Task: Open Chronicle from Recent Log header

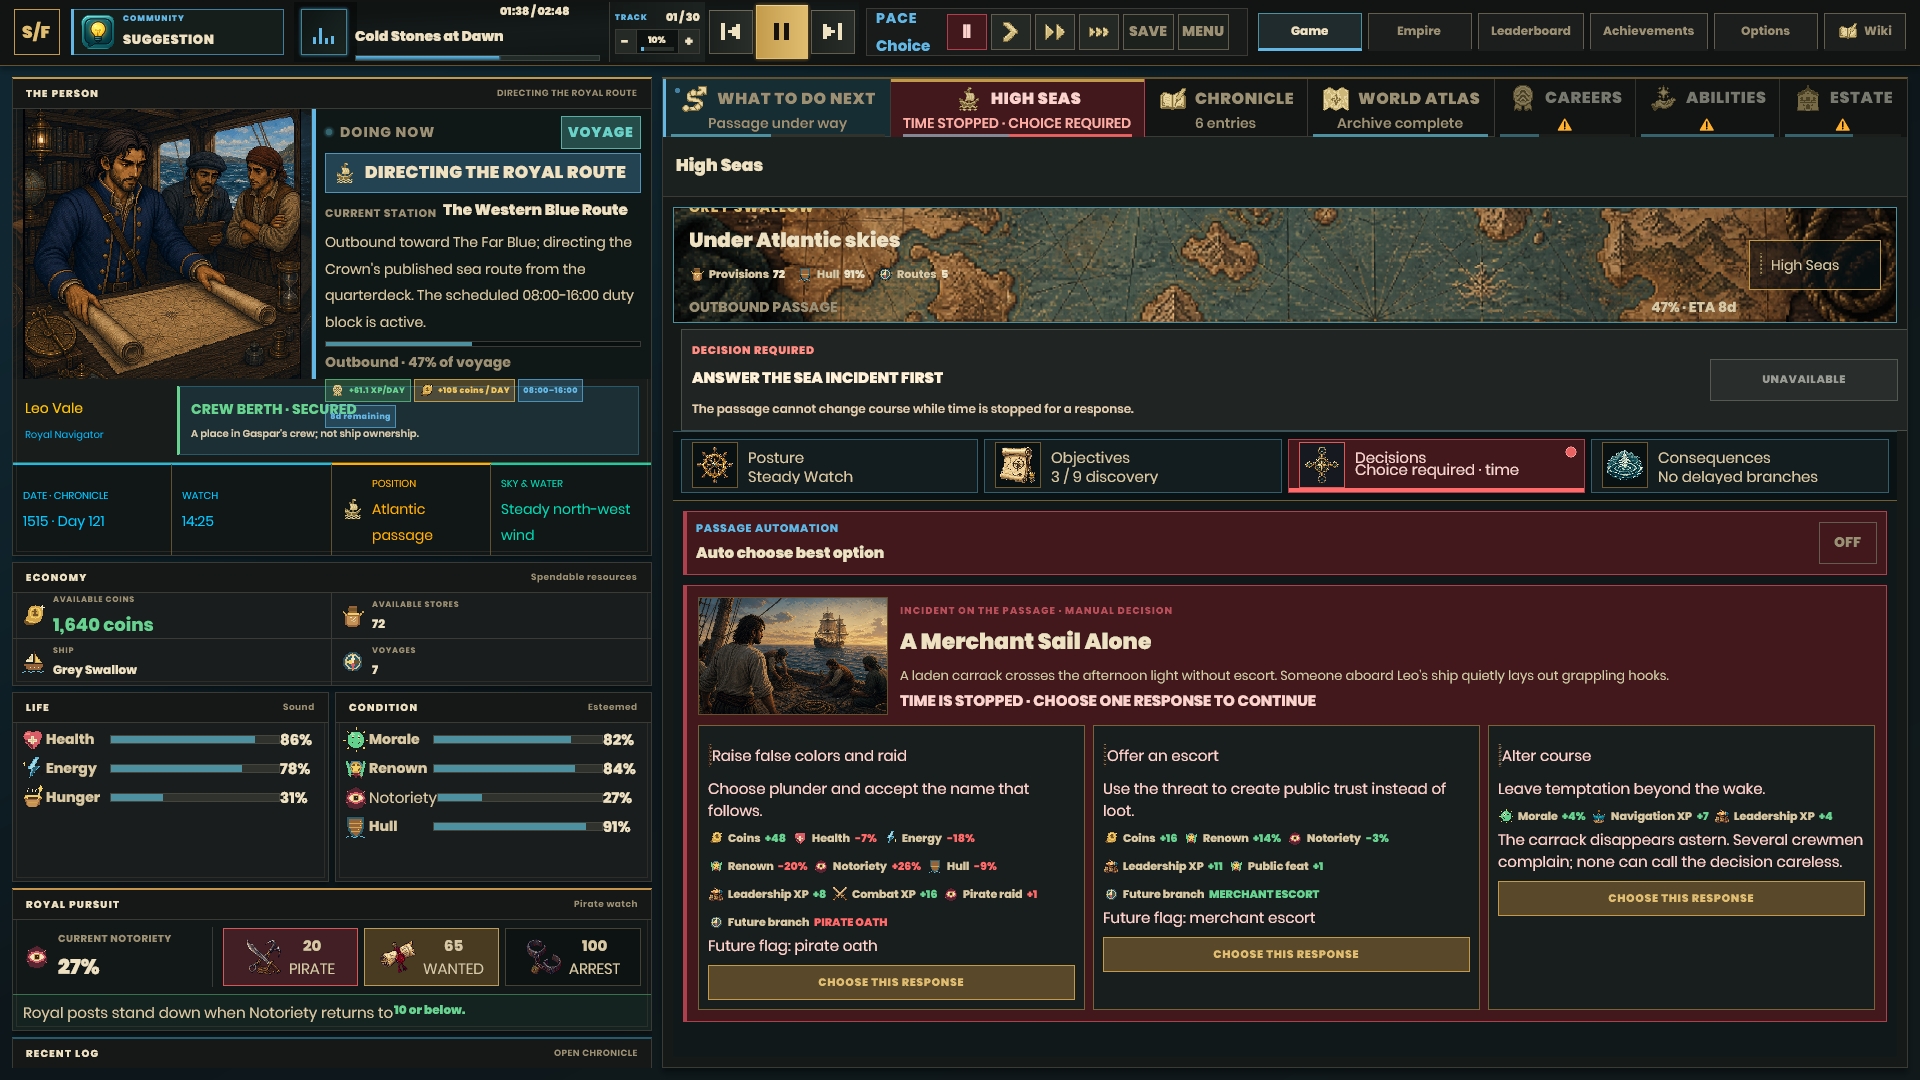Action: [x=595, y=1053]
